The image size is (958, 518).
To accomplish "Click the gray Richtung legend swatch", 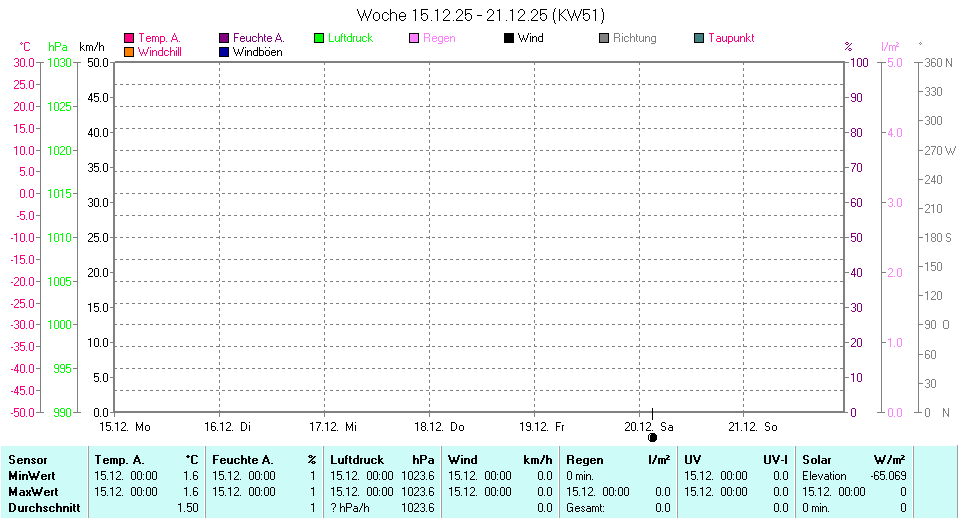I will click(x=604, y=38).
